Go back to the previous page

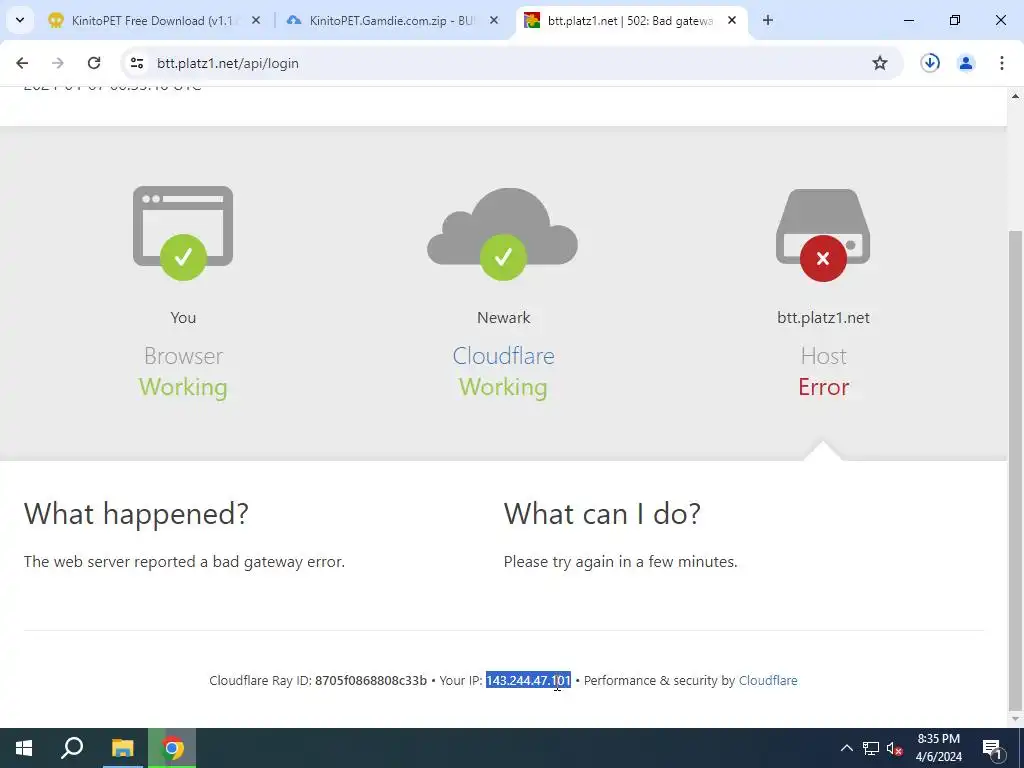[x=22, y=63]
